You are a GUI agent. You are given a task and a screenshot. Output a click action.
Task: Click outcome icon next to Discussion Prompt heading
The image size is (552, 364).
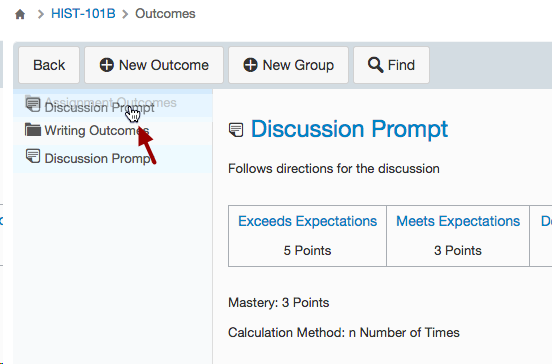(236, 130)
